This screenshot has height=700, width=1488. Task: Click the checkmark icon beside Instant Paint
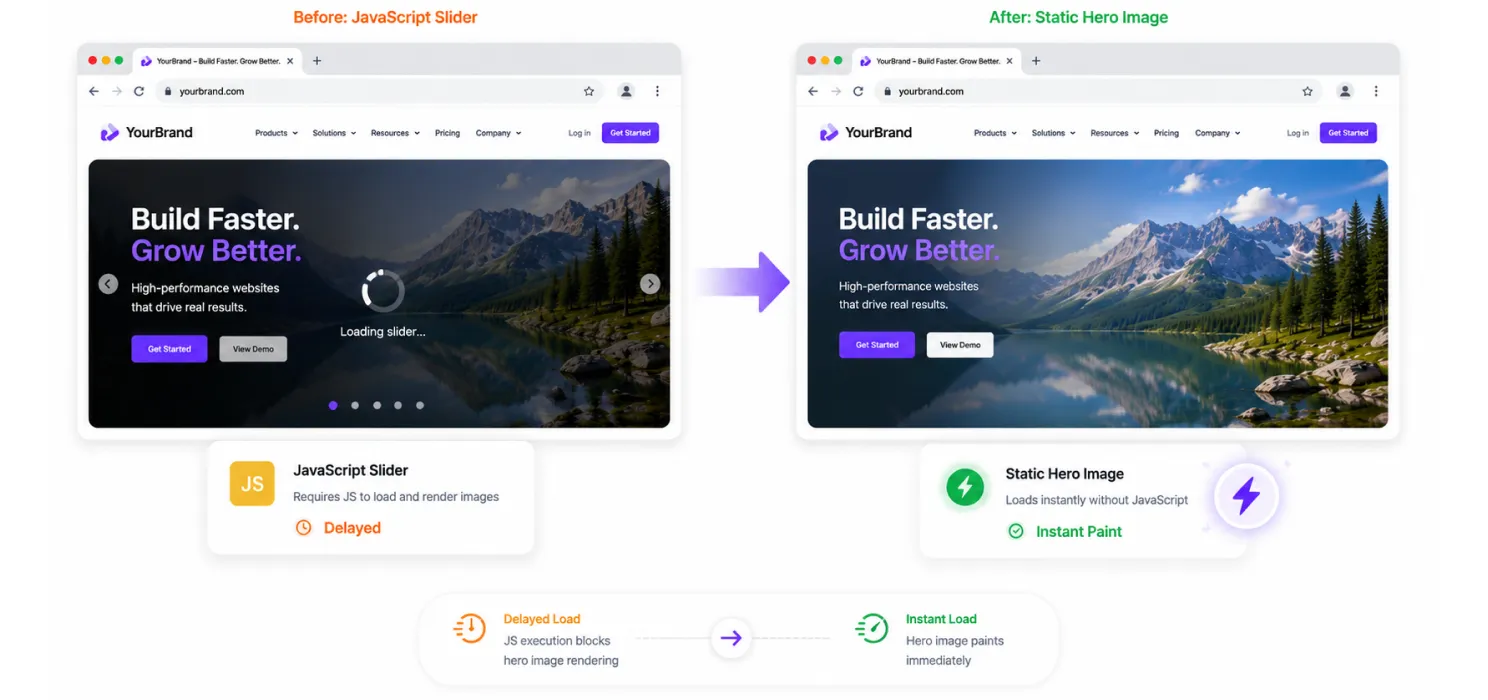[x=1016, y=531]
